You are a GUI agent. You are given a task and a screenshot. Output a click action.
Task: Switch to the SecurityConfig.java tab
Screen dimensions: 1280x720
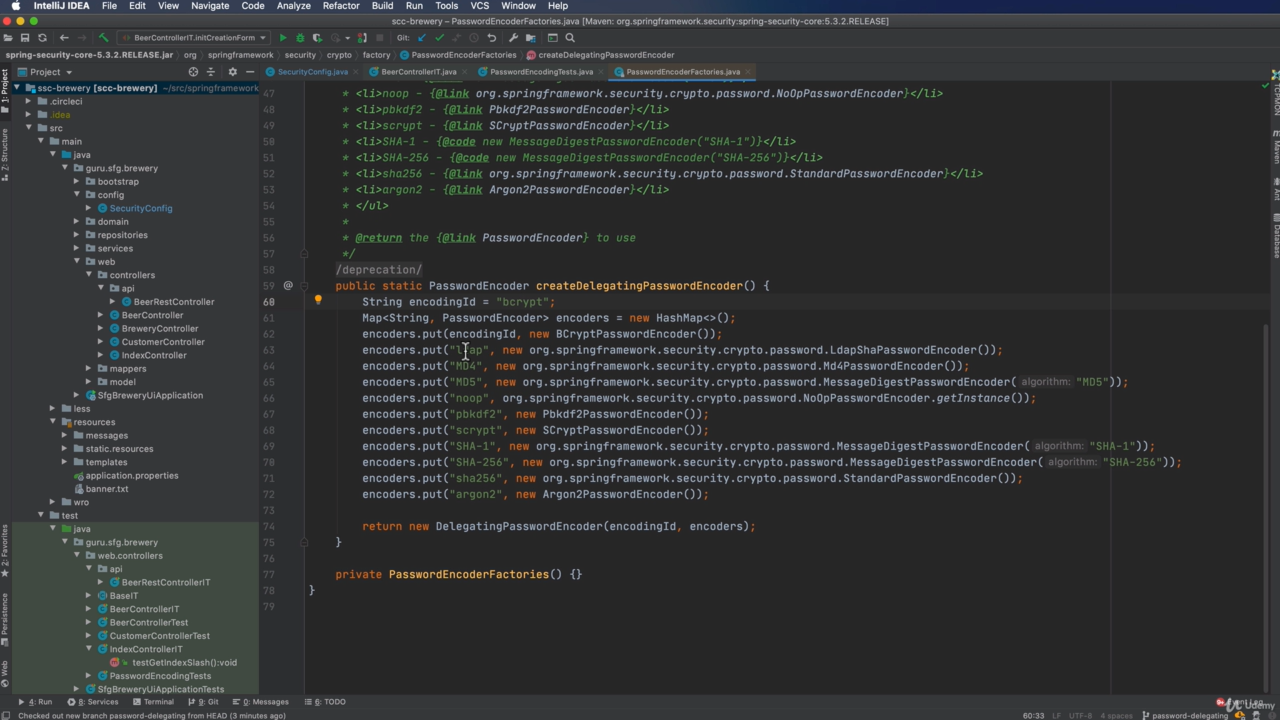(312, 72)
